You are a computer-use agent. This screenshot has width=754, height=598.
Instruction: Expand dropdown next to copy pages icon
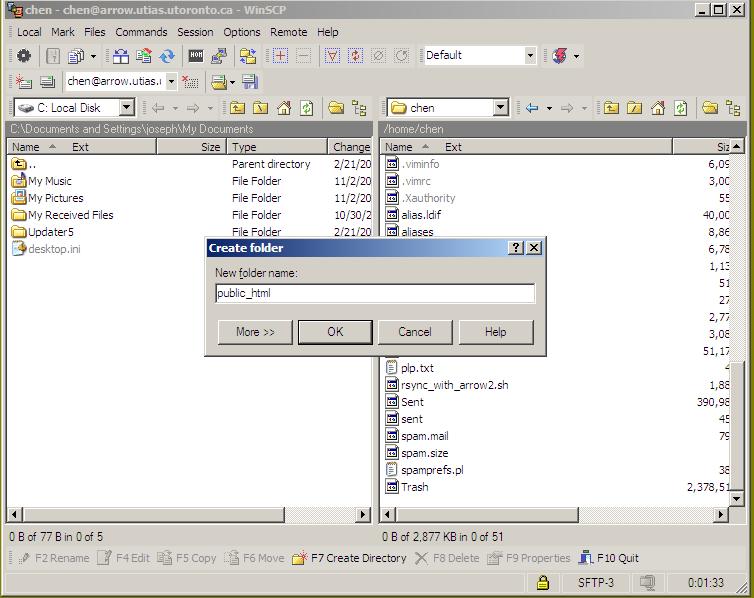pyautogui.click(x=93, y=56)
